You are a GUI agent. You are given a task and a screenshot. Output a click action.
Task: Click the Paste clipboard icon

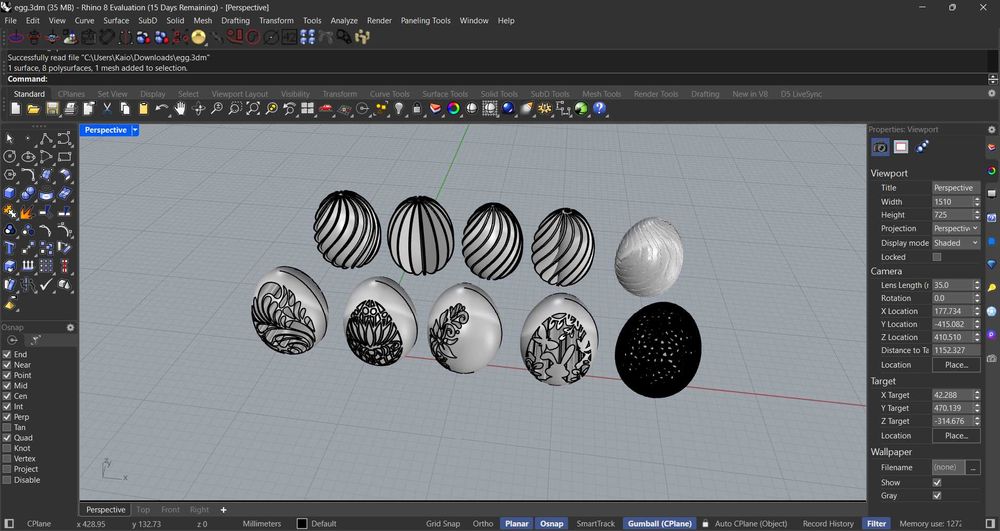click(x=143, y=109)
